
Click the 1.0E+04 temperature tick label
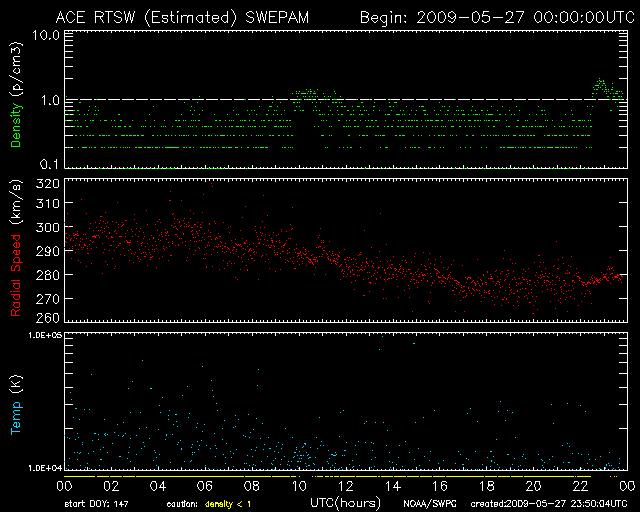(45, 468)
